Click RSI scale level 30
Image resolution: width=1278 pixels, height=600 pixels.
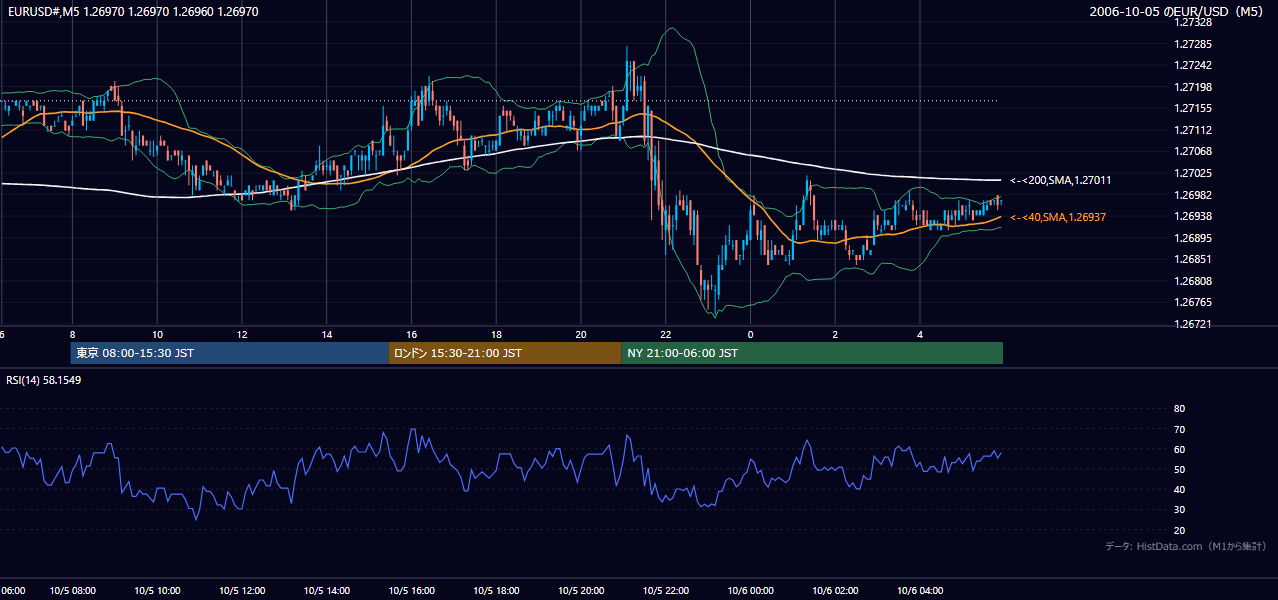[1179, 510]
